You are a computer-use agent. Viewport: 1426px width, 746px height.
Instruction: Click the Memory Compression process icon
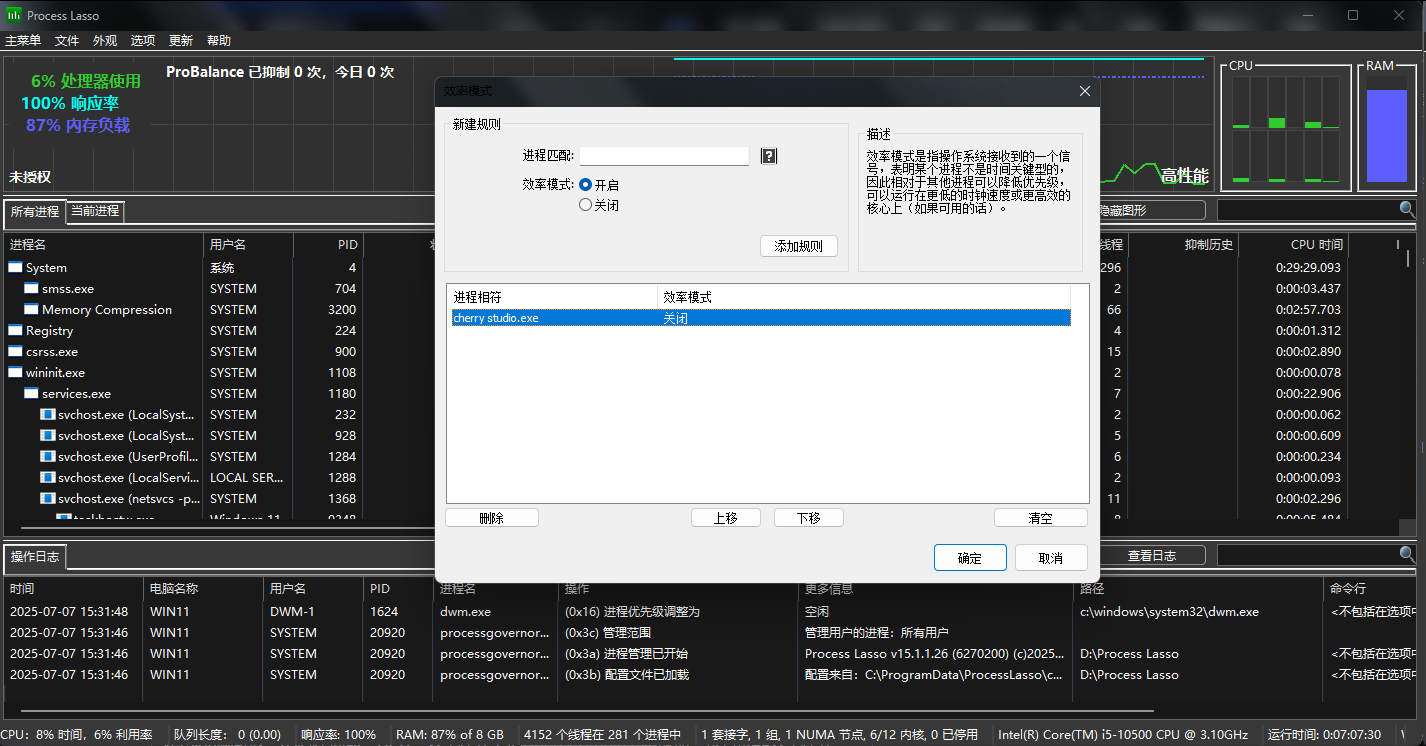[x=31, y=310]
